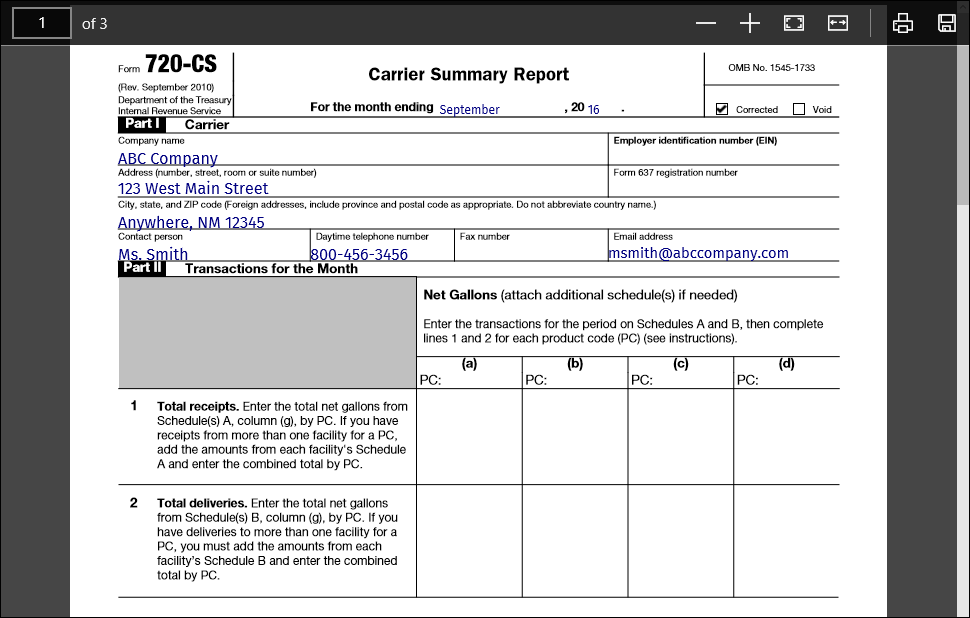Save the PDF with the disk icon
The height and width of the screenshot is (618, 970).
[x=946, y=24]
